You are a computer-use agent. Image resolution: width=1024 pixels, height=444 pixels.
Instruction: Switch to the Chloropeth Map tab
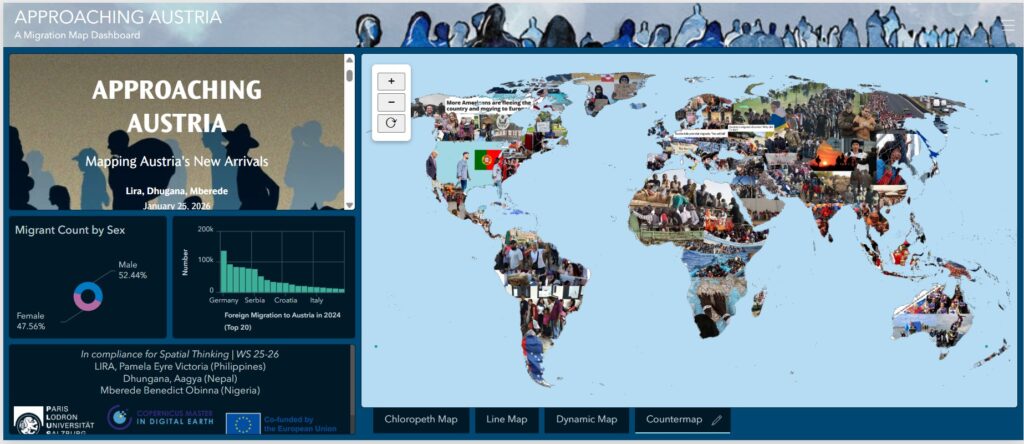click(x=420, y=420)
